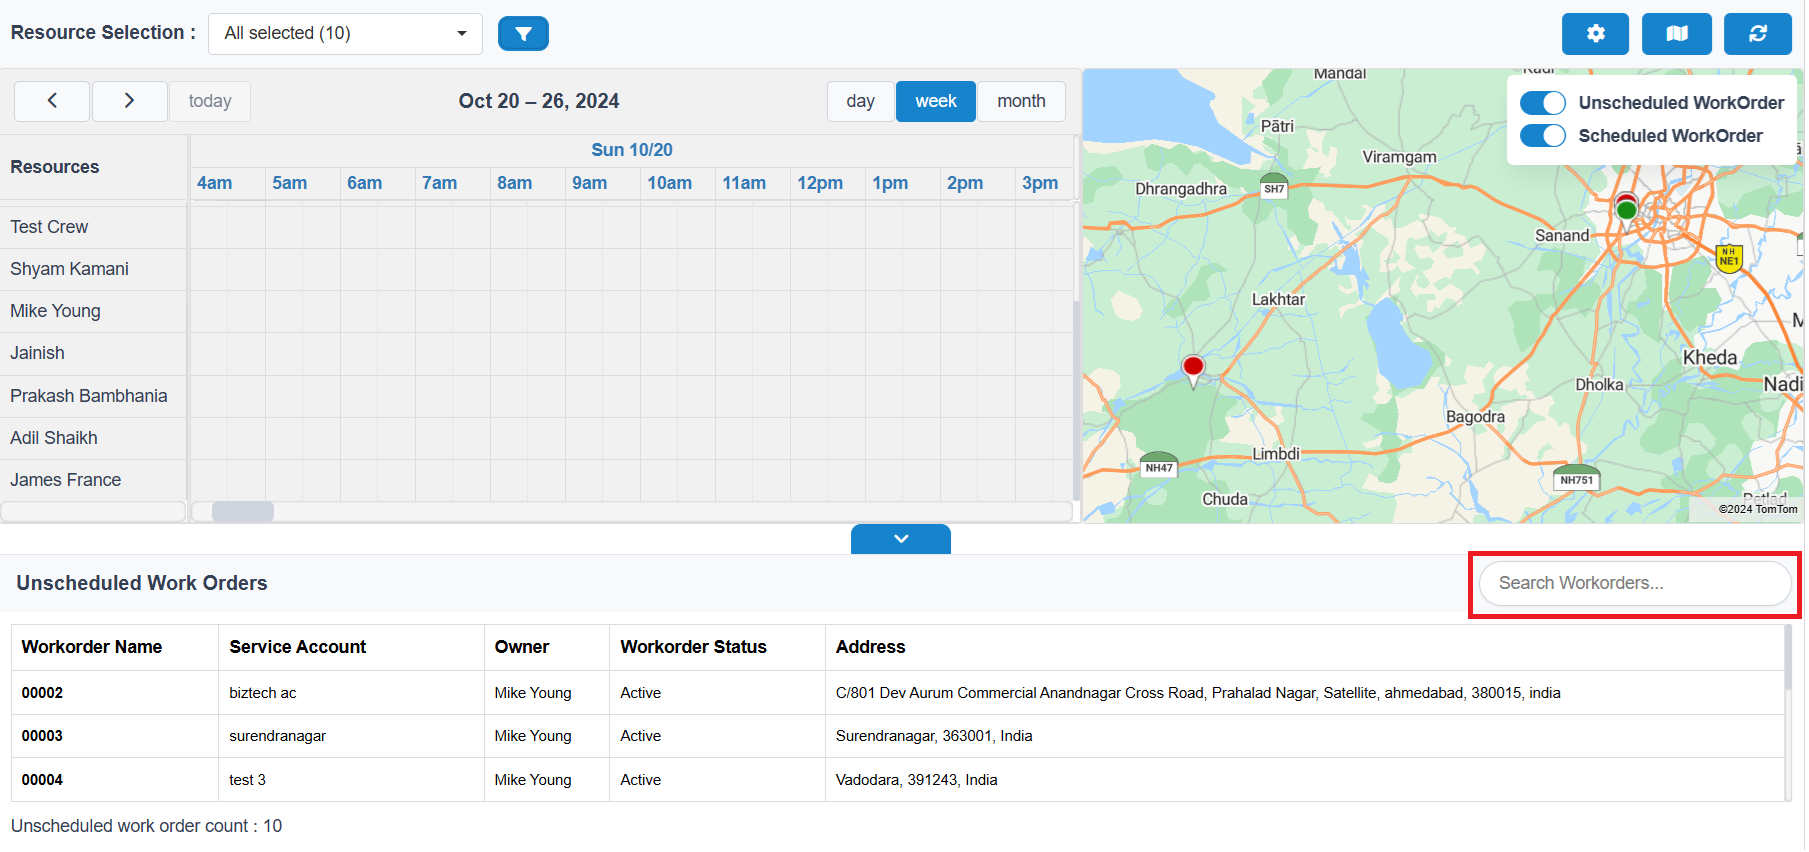Click the Vadodara, 391243, India address
Viewport: 1809px width, 852px height.
tap(916, 780)
